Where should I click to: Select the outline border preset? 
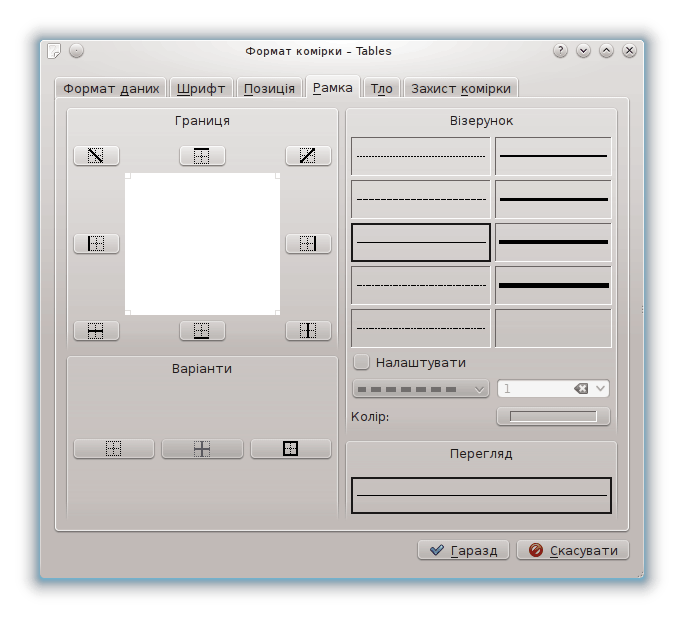(x=290, y=449)
